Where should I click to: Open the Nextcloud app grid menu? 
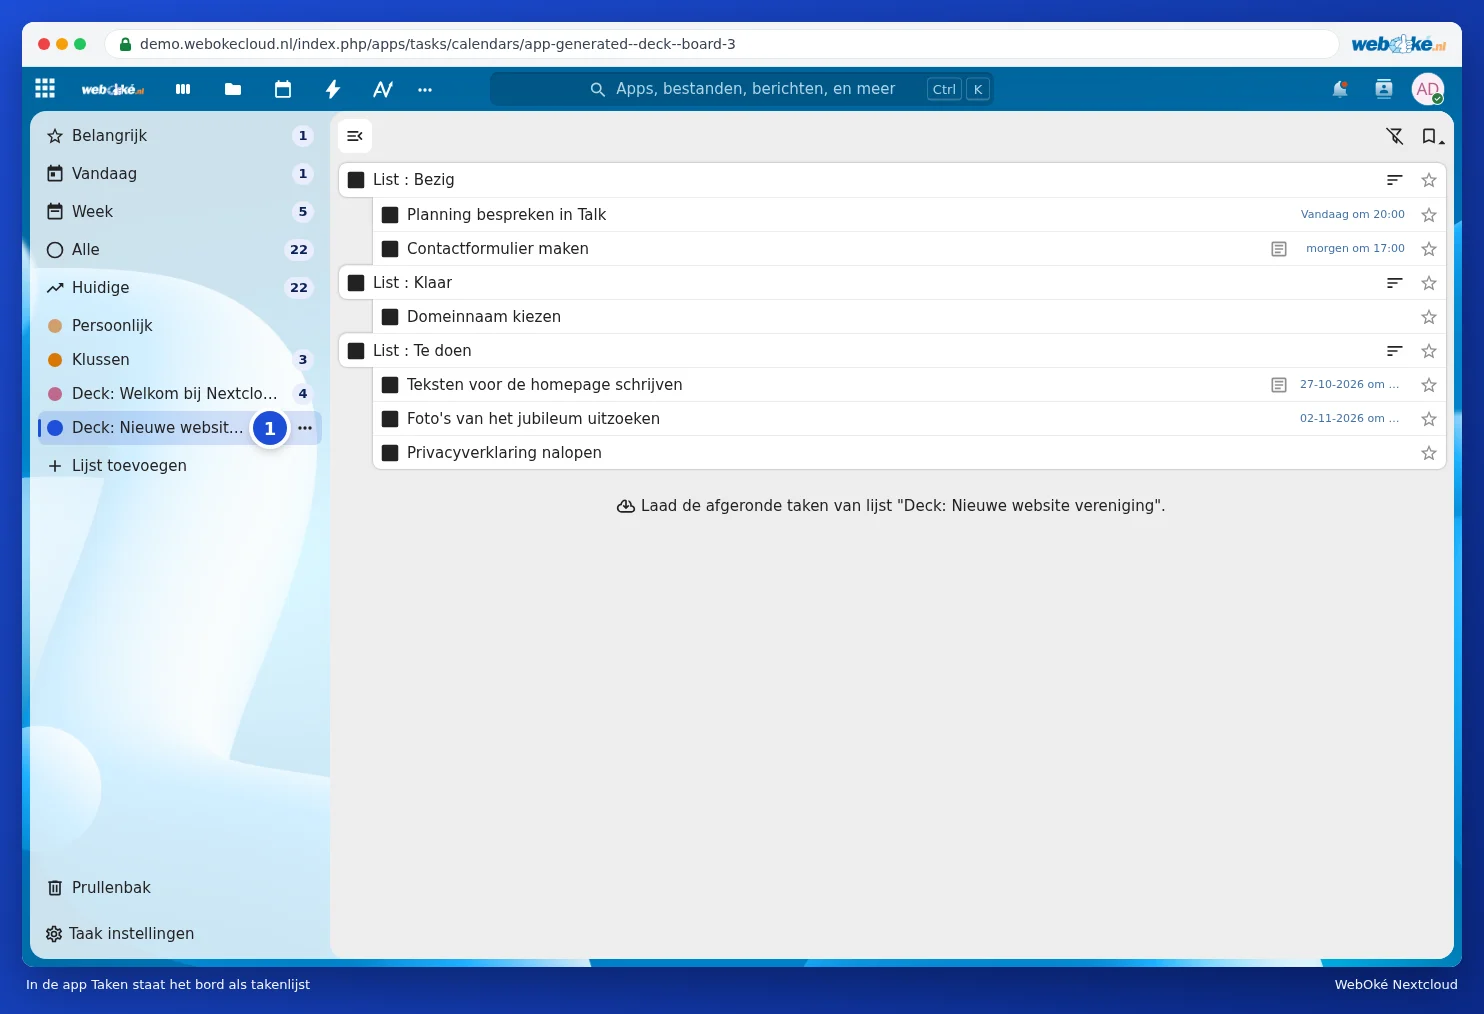[45, 88]
